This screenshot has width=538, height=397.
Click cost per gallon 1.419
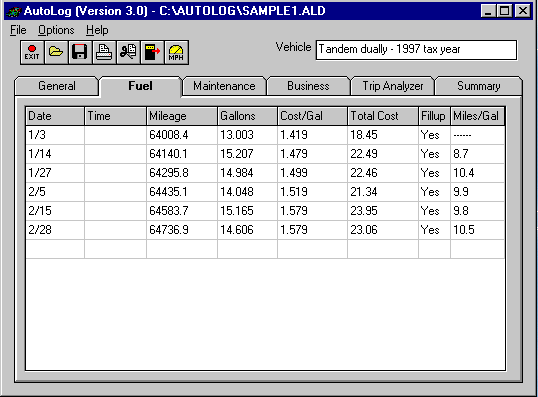312,135
